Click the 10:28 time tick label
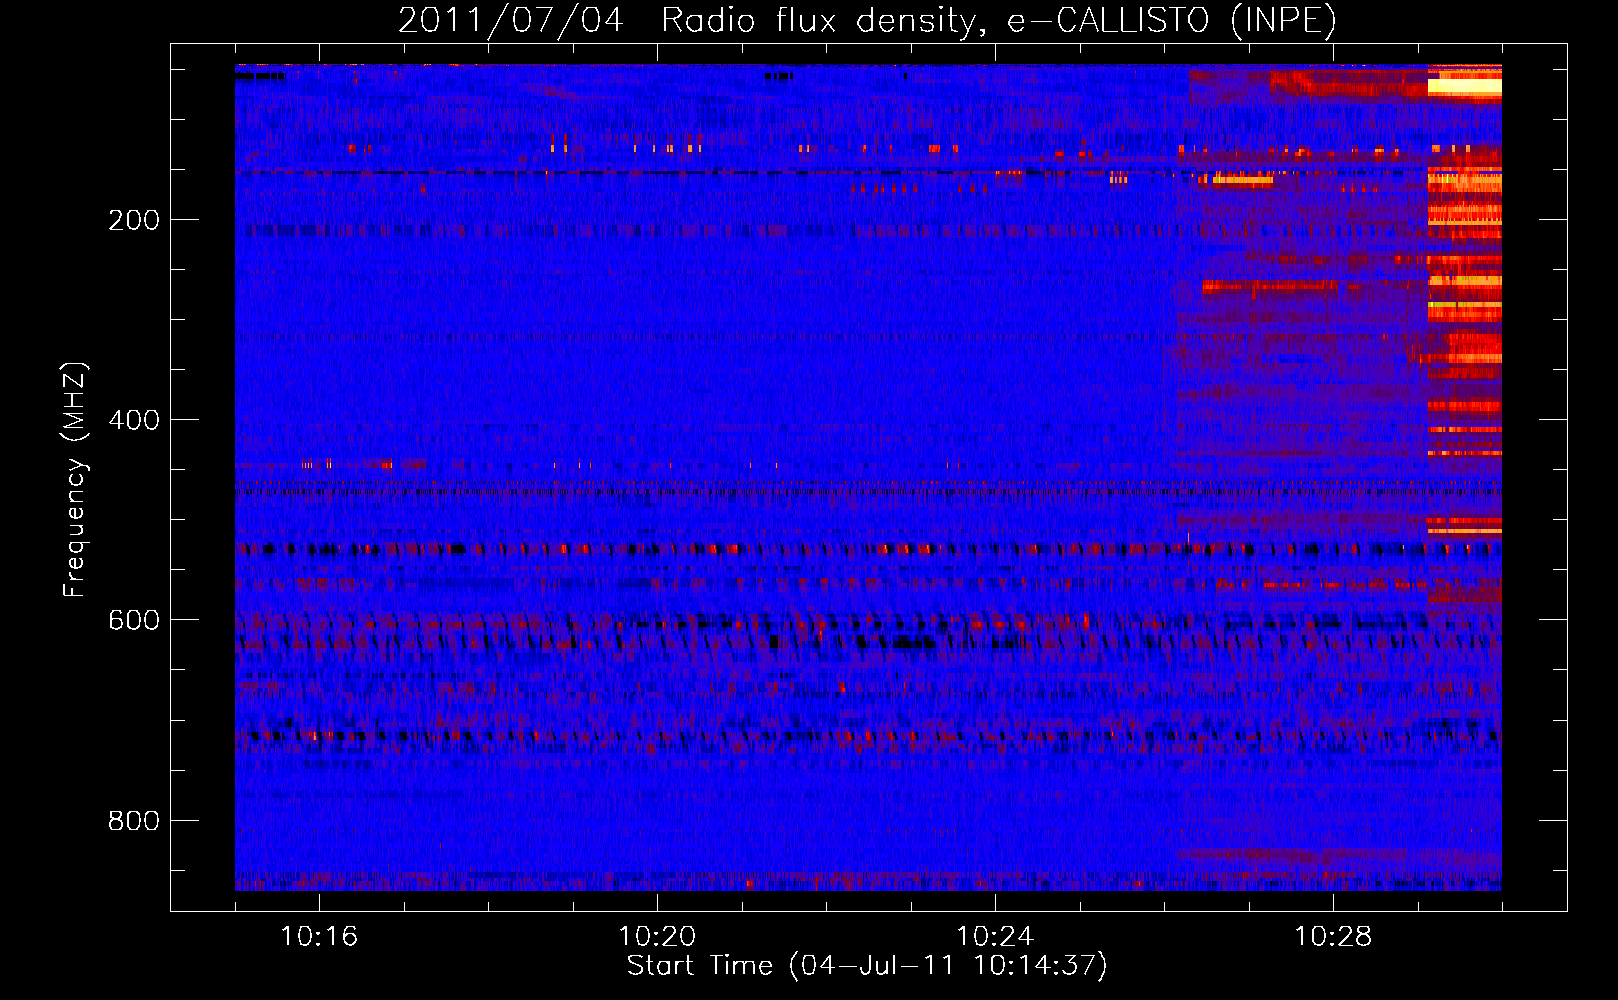The height and width of the screenshot is (1000, 1618). 1333,937
